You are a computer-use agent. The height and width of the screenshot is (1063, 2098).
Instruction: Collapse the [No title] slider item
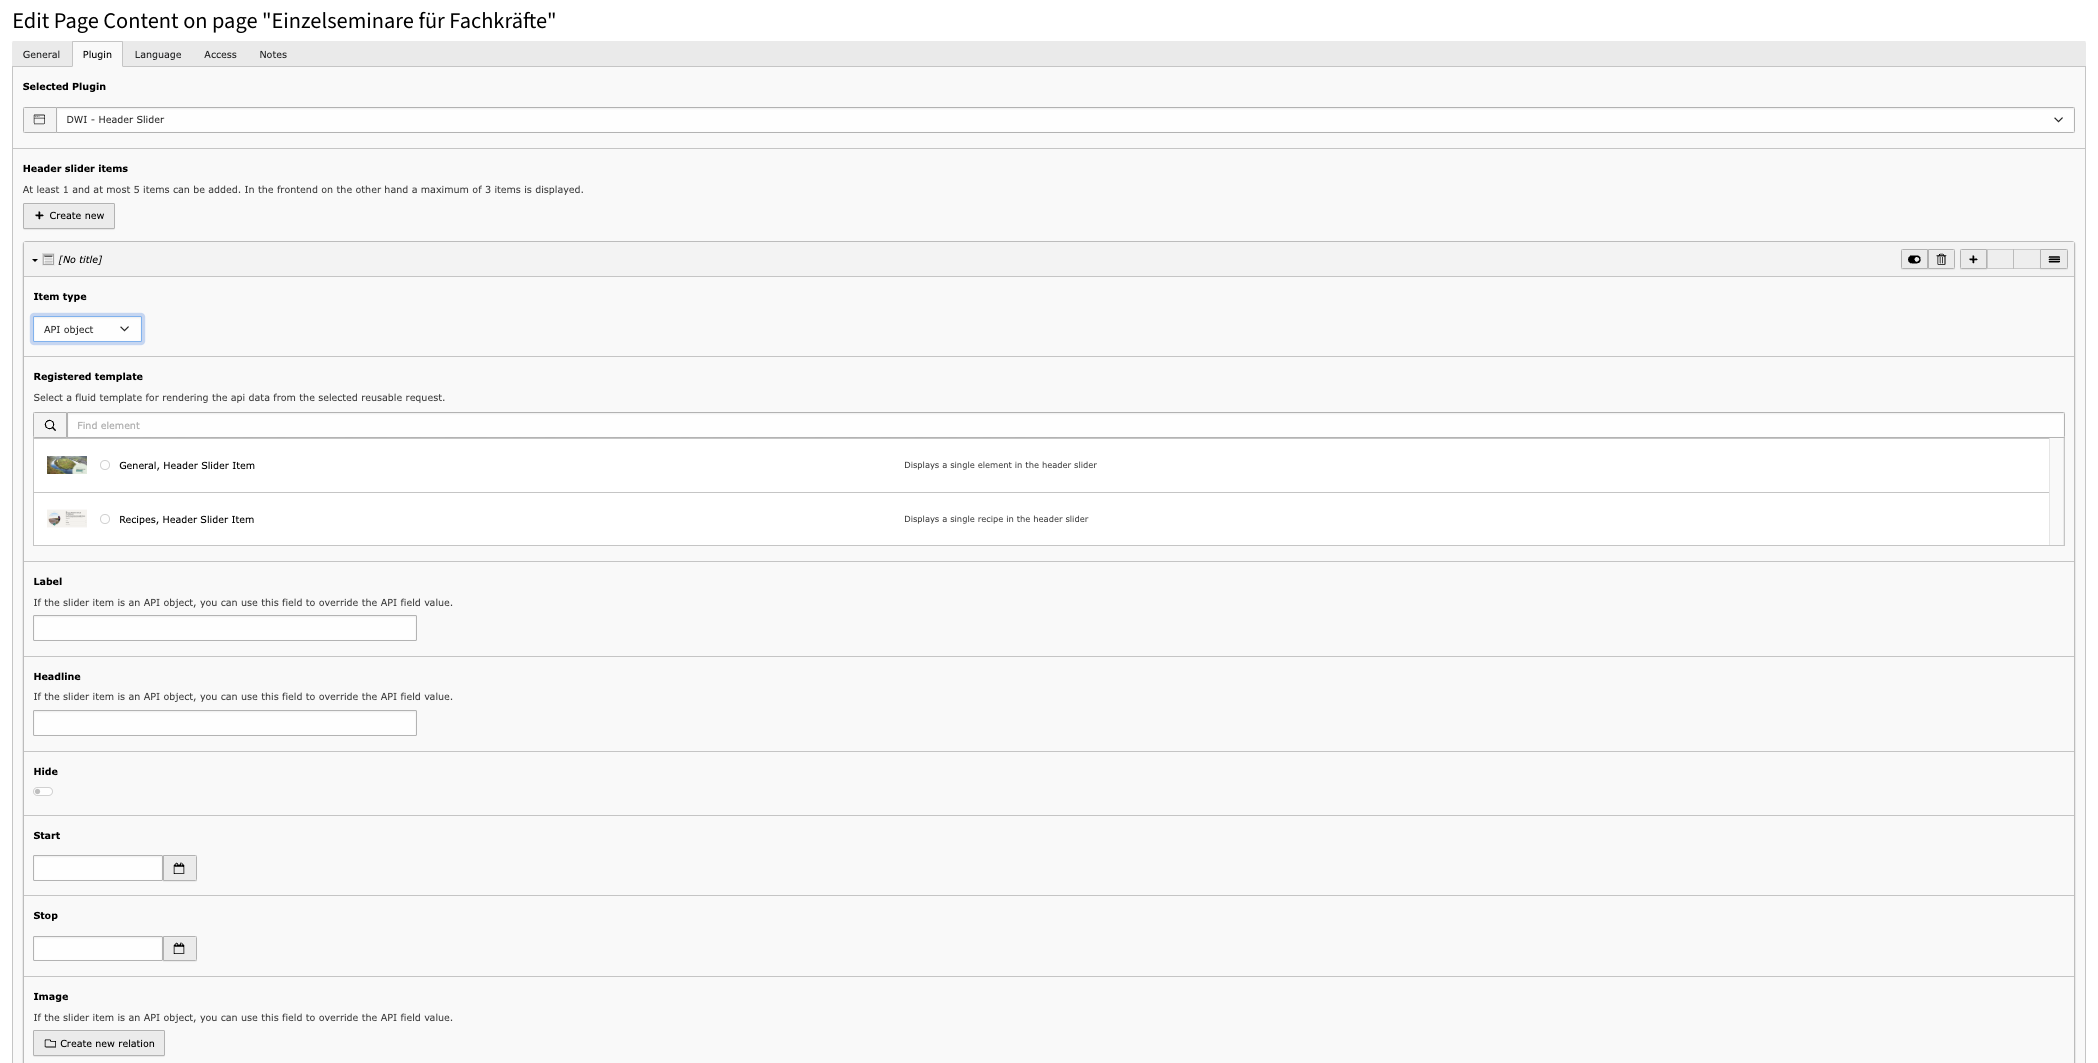(x=35, y=260)
